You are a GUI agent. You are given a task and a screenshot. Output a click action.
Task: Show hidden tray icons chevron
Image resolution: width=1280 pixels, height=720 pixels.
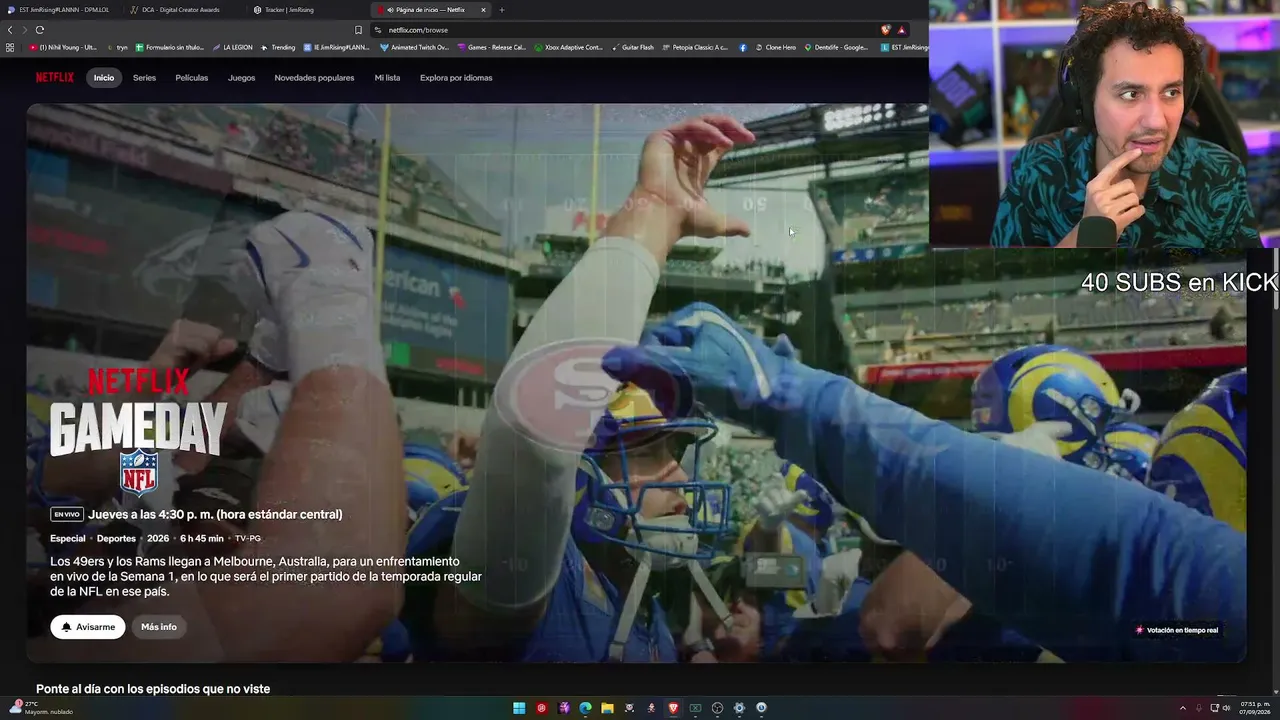coord(1183,708)
